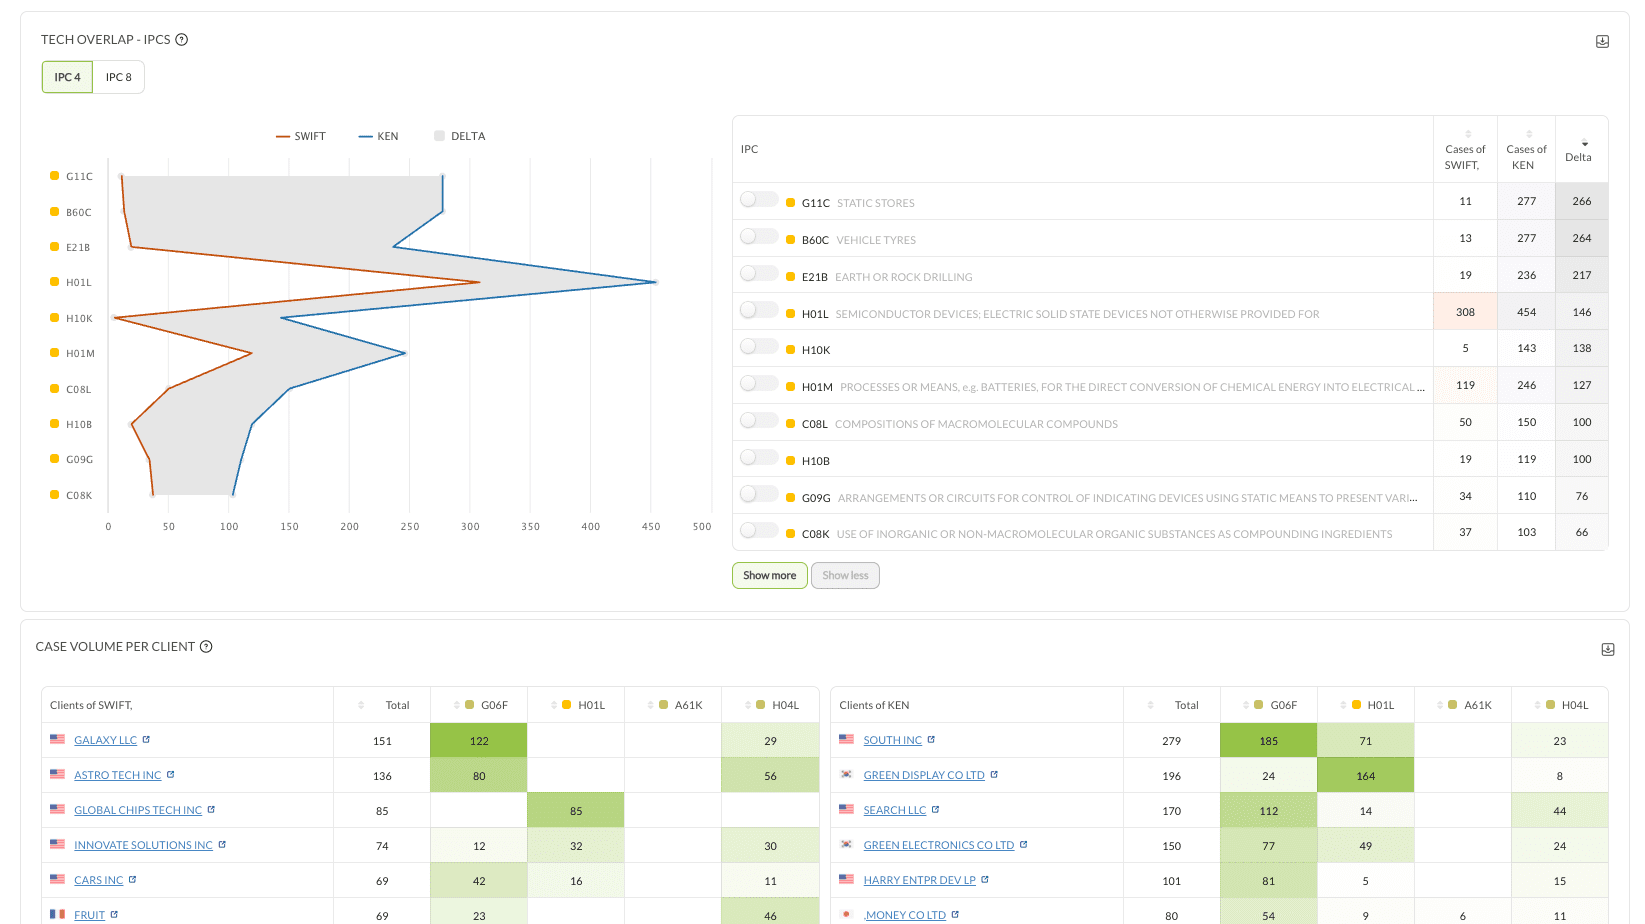
Task: Download the Case Volume per Client data
Action: pos(1608,649)
